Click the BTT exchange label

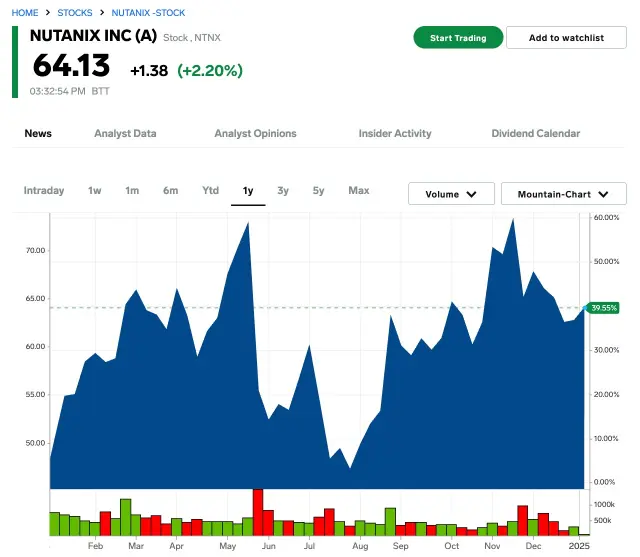click(x=100, y=91)
